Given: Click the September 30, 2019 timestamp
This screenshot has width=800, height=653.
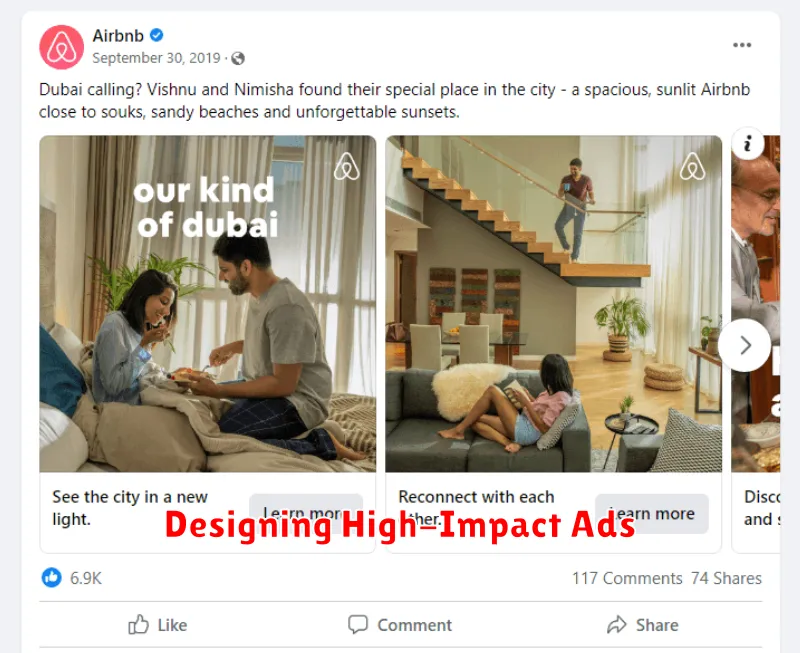Looking at the screenshot, I should click(156, 58).
